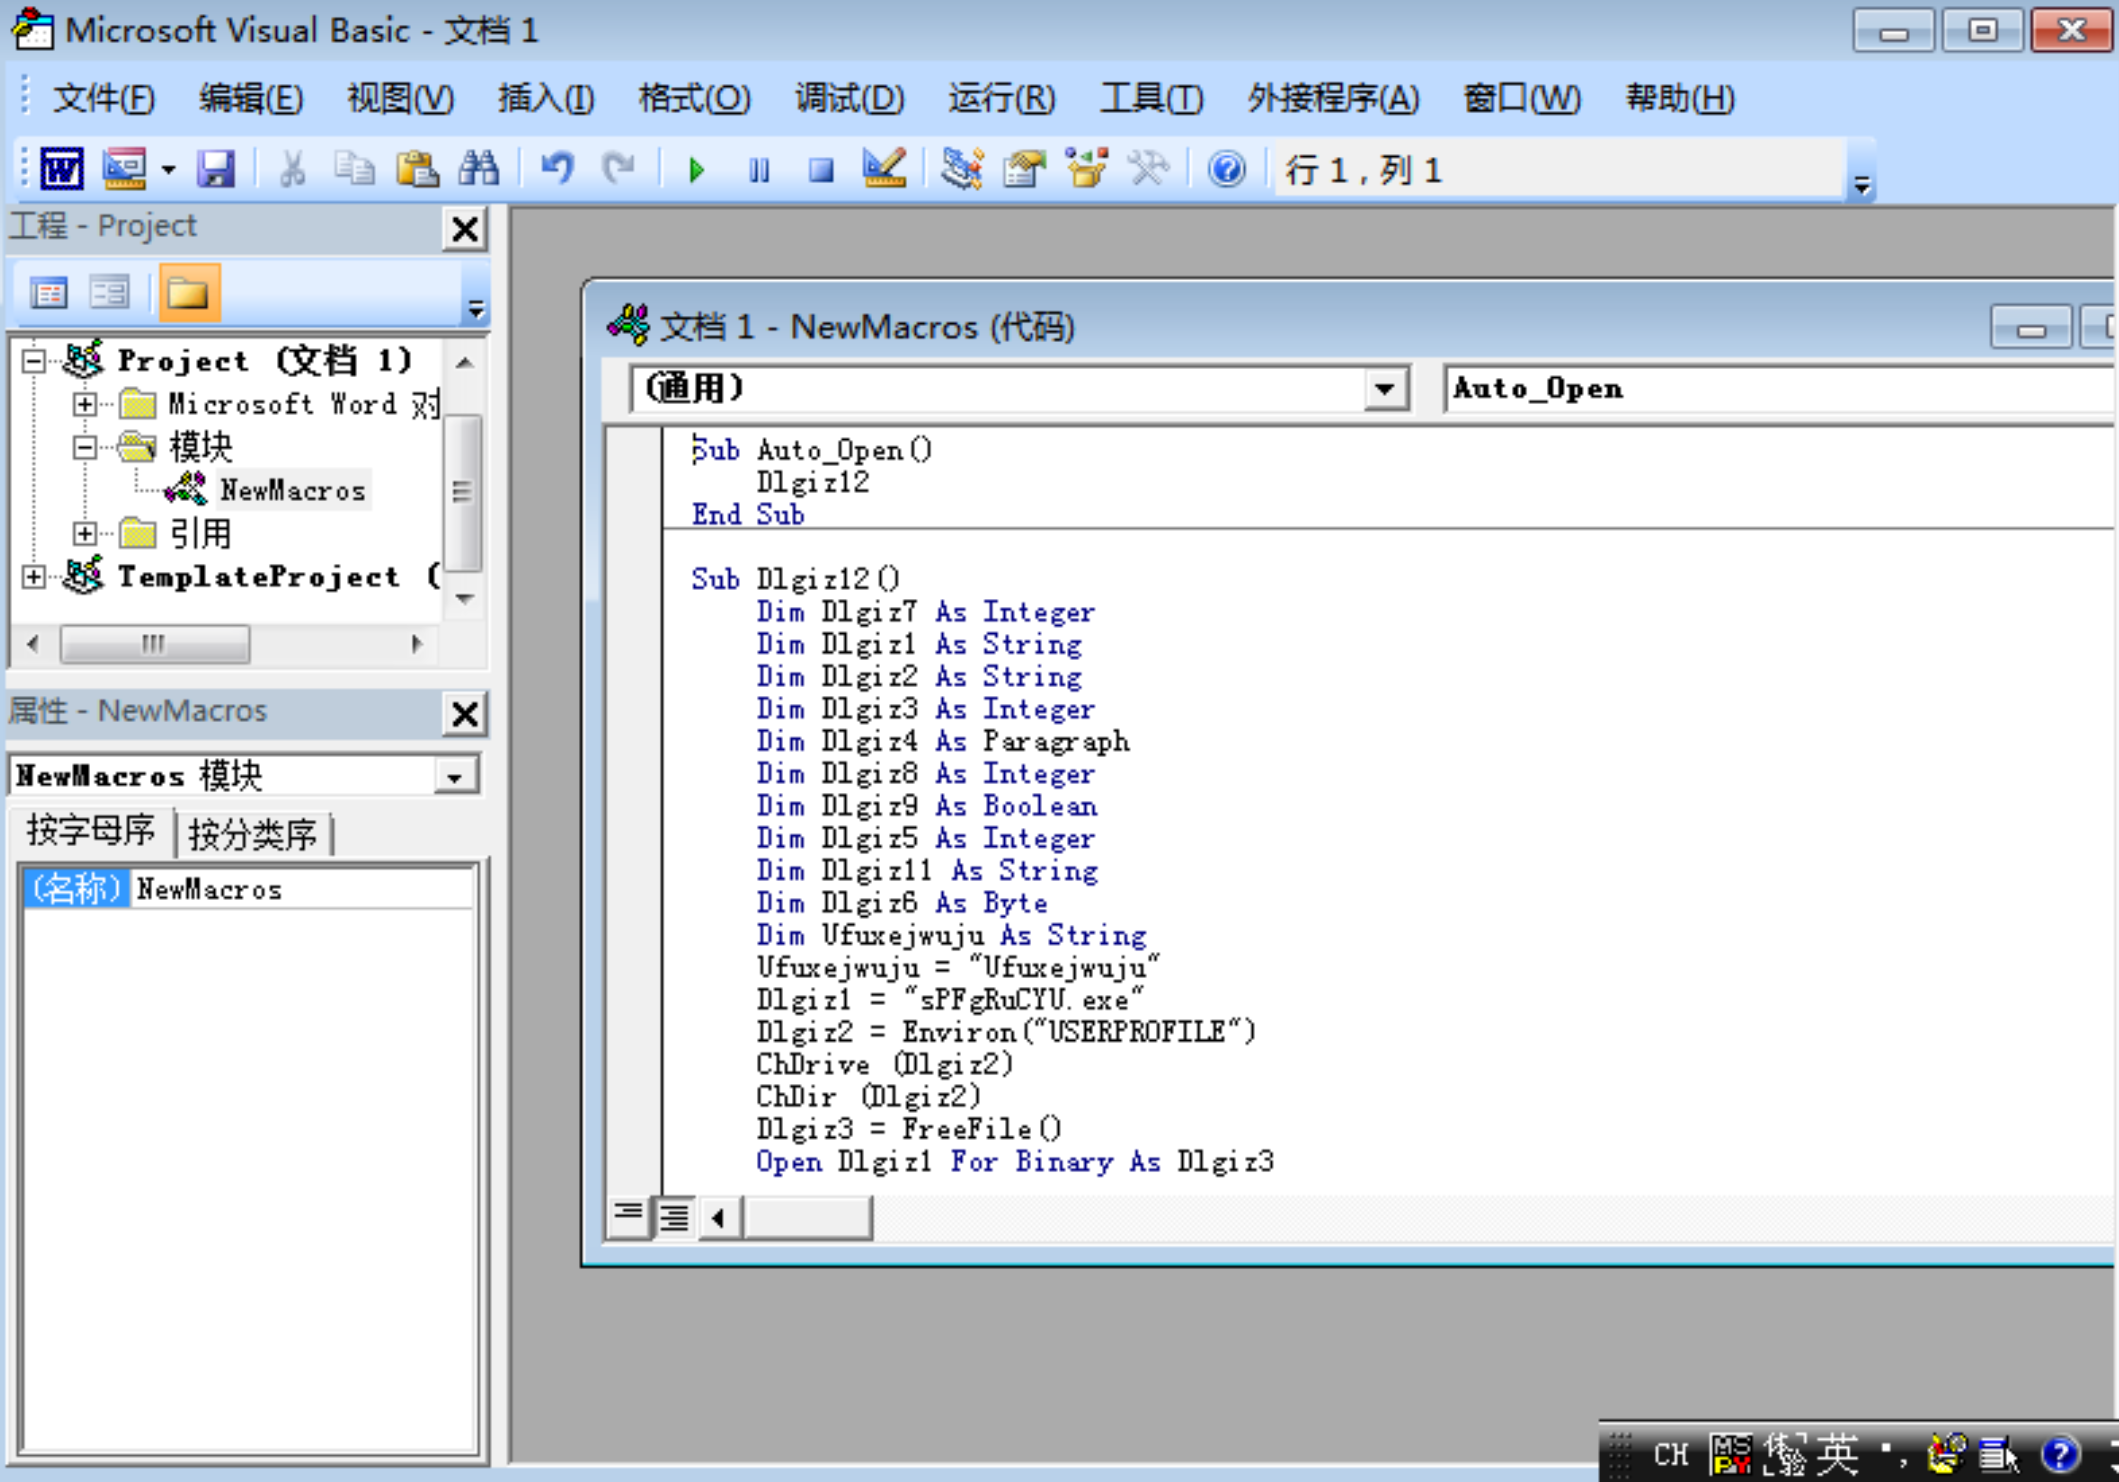Expand the 引用 folder node
2119x1482 pixels.
pyautogui.click(x=85, y=534)
